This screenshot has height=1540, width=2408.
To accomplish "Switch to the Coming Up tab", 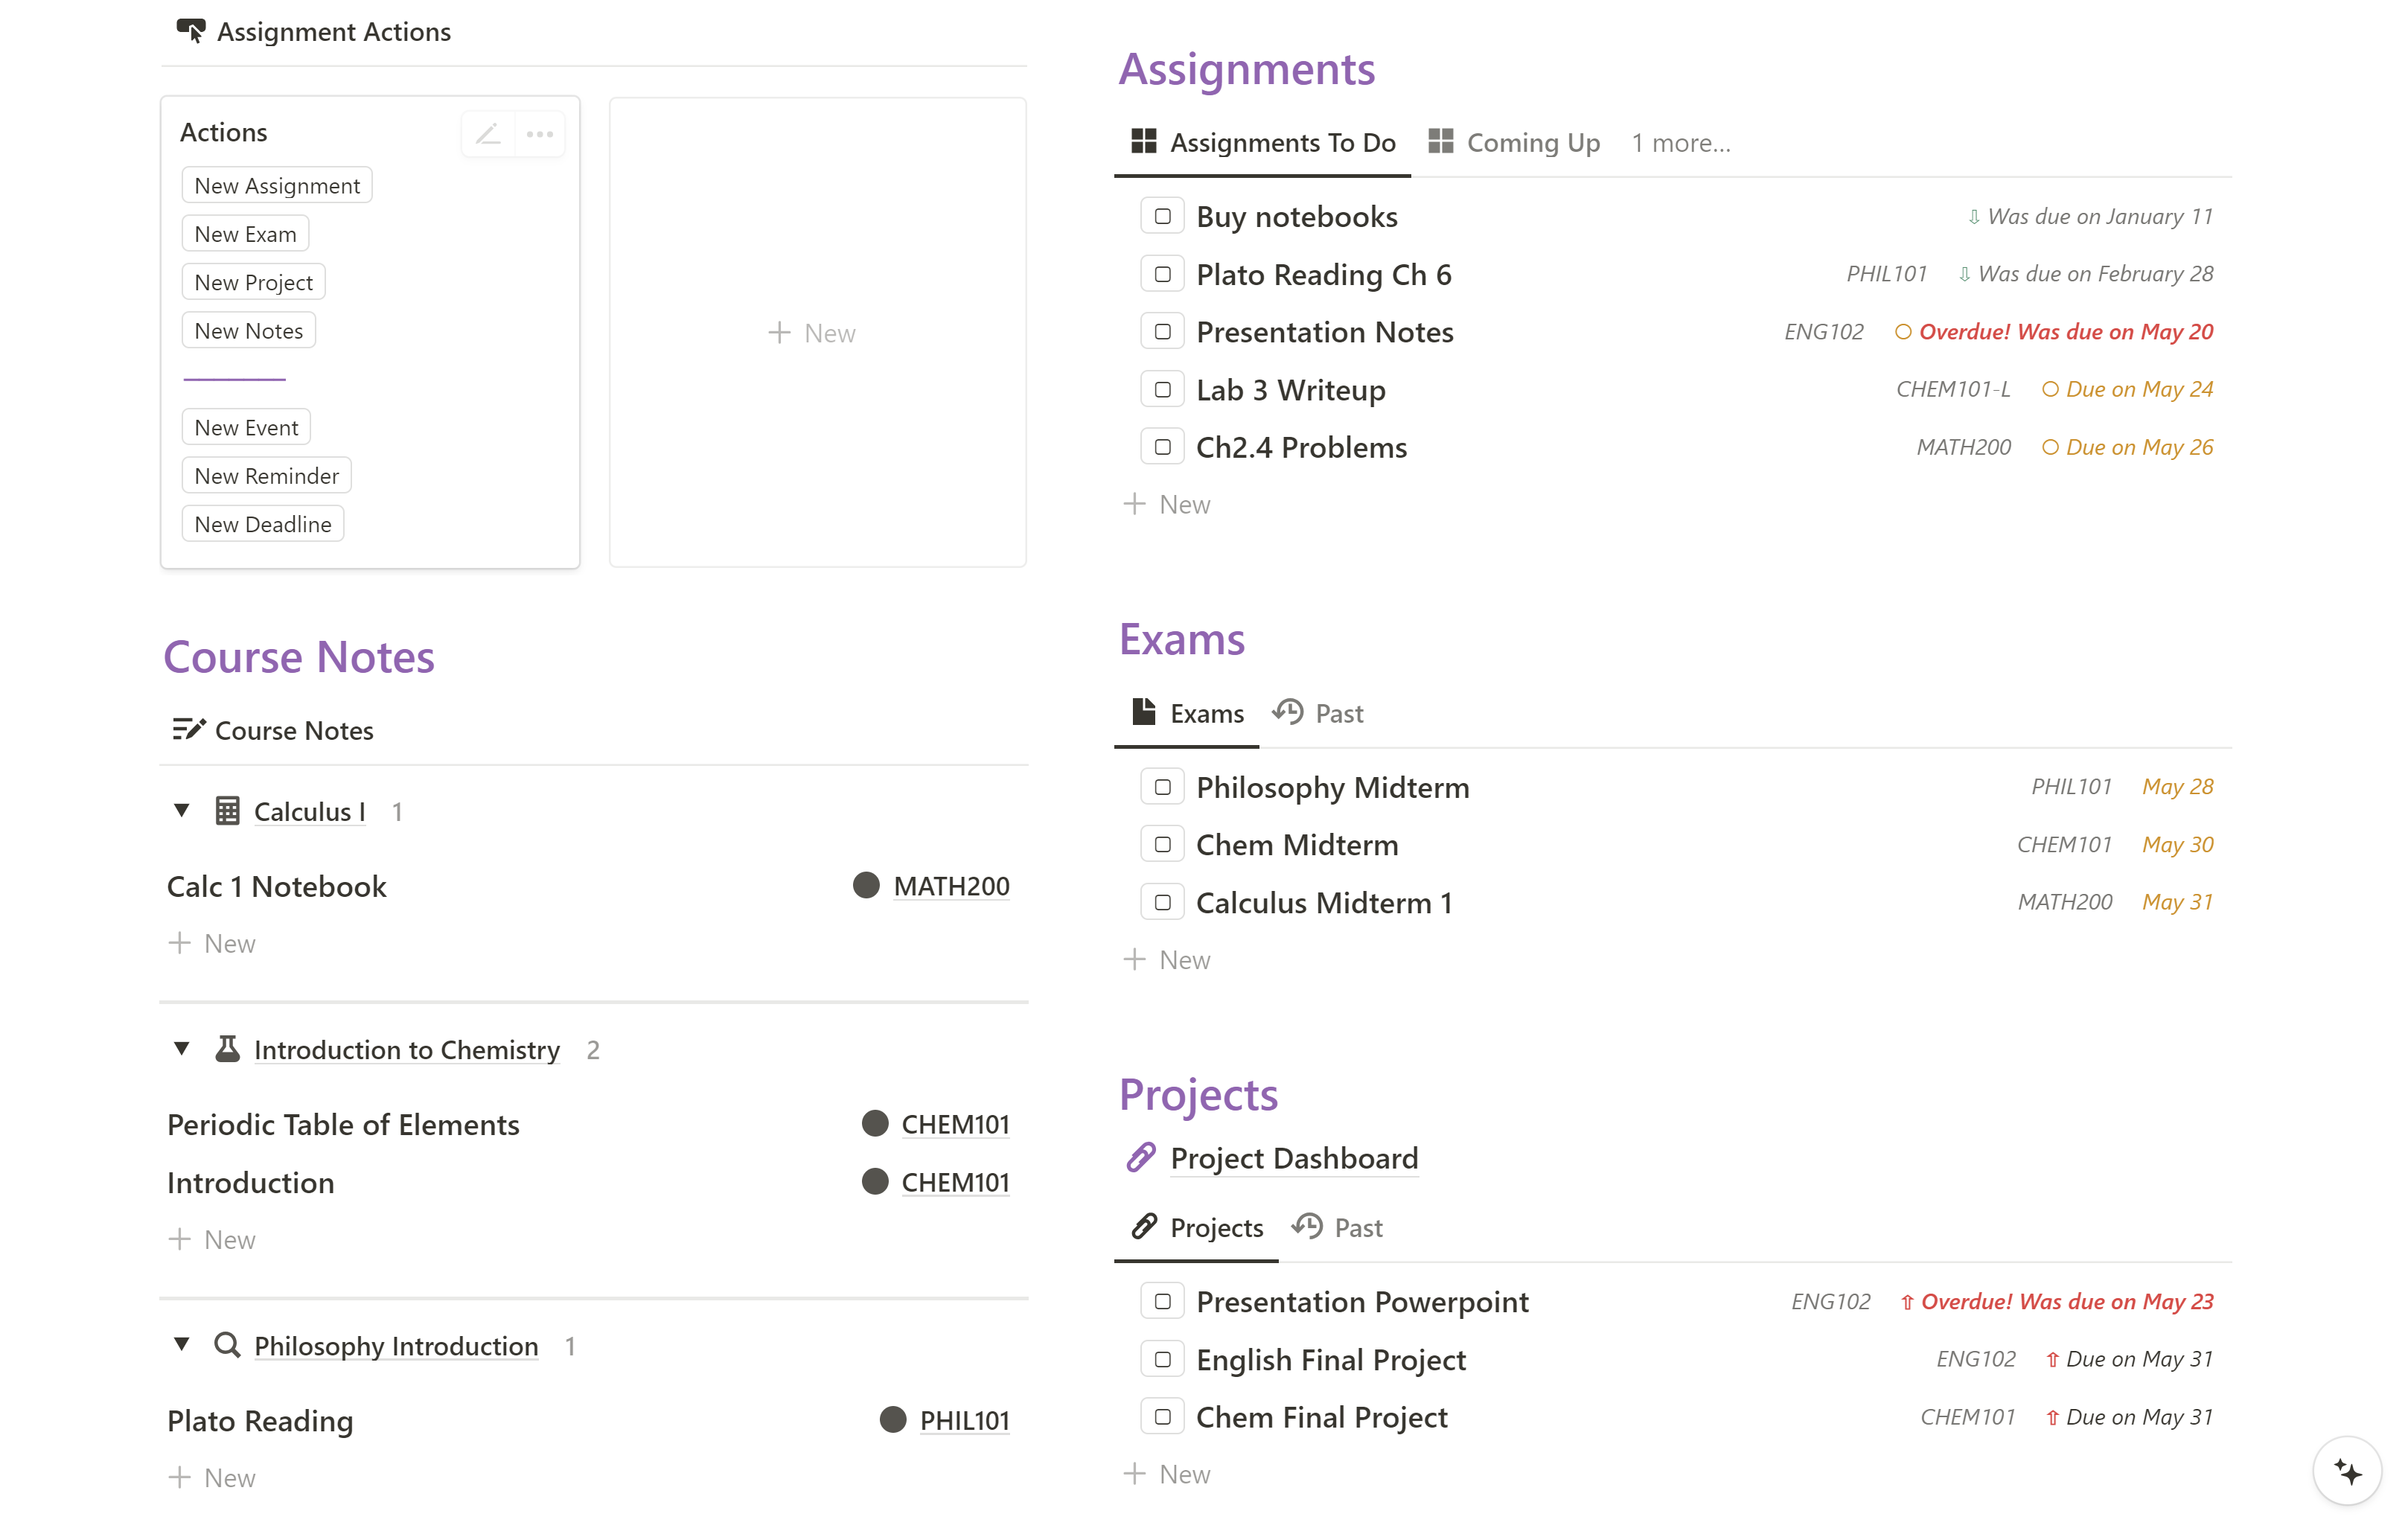I will point(1514,143).
